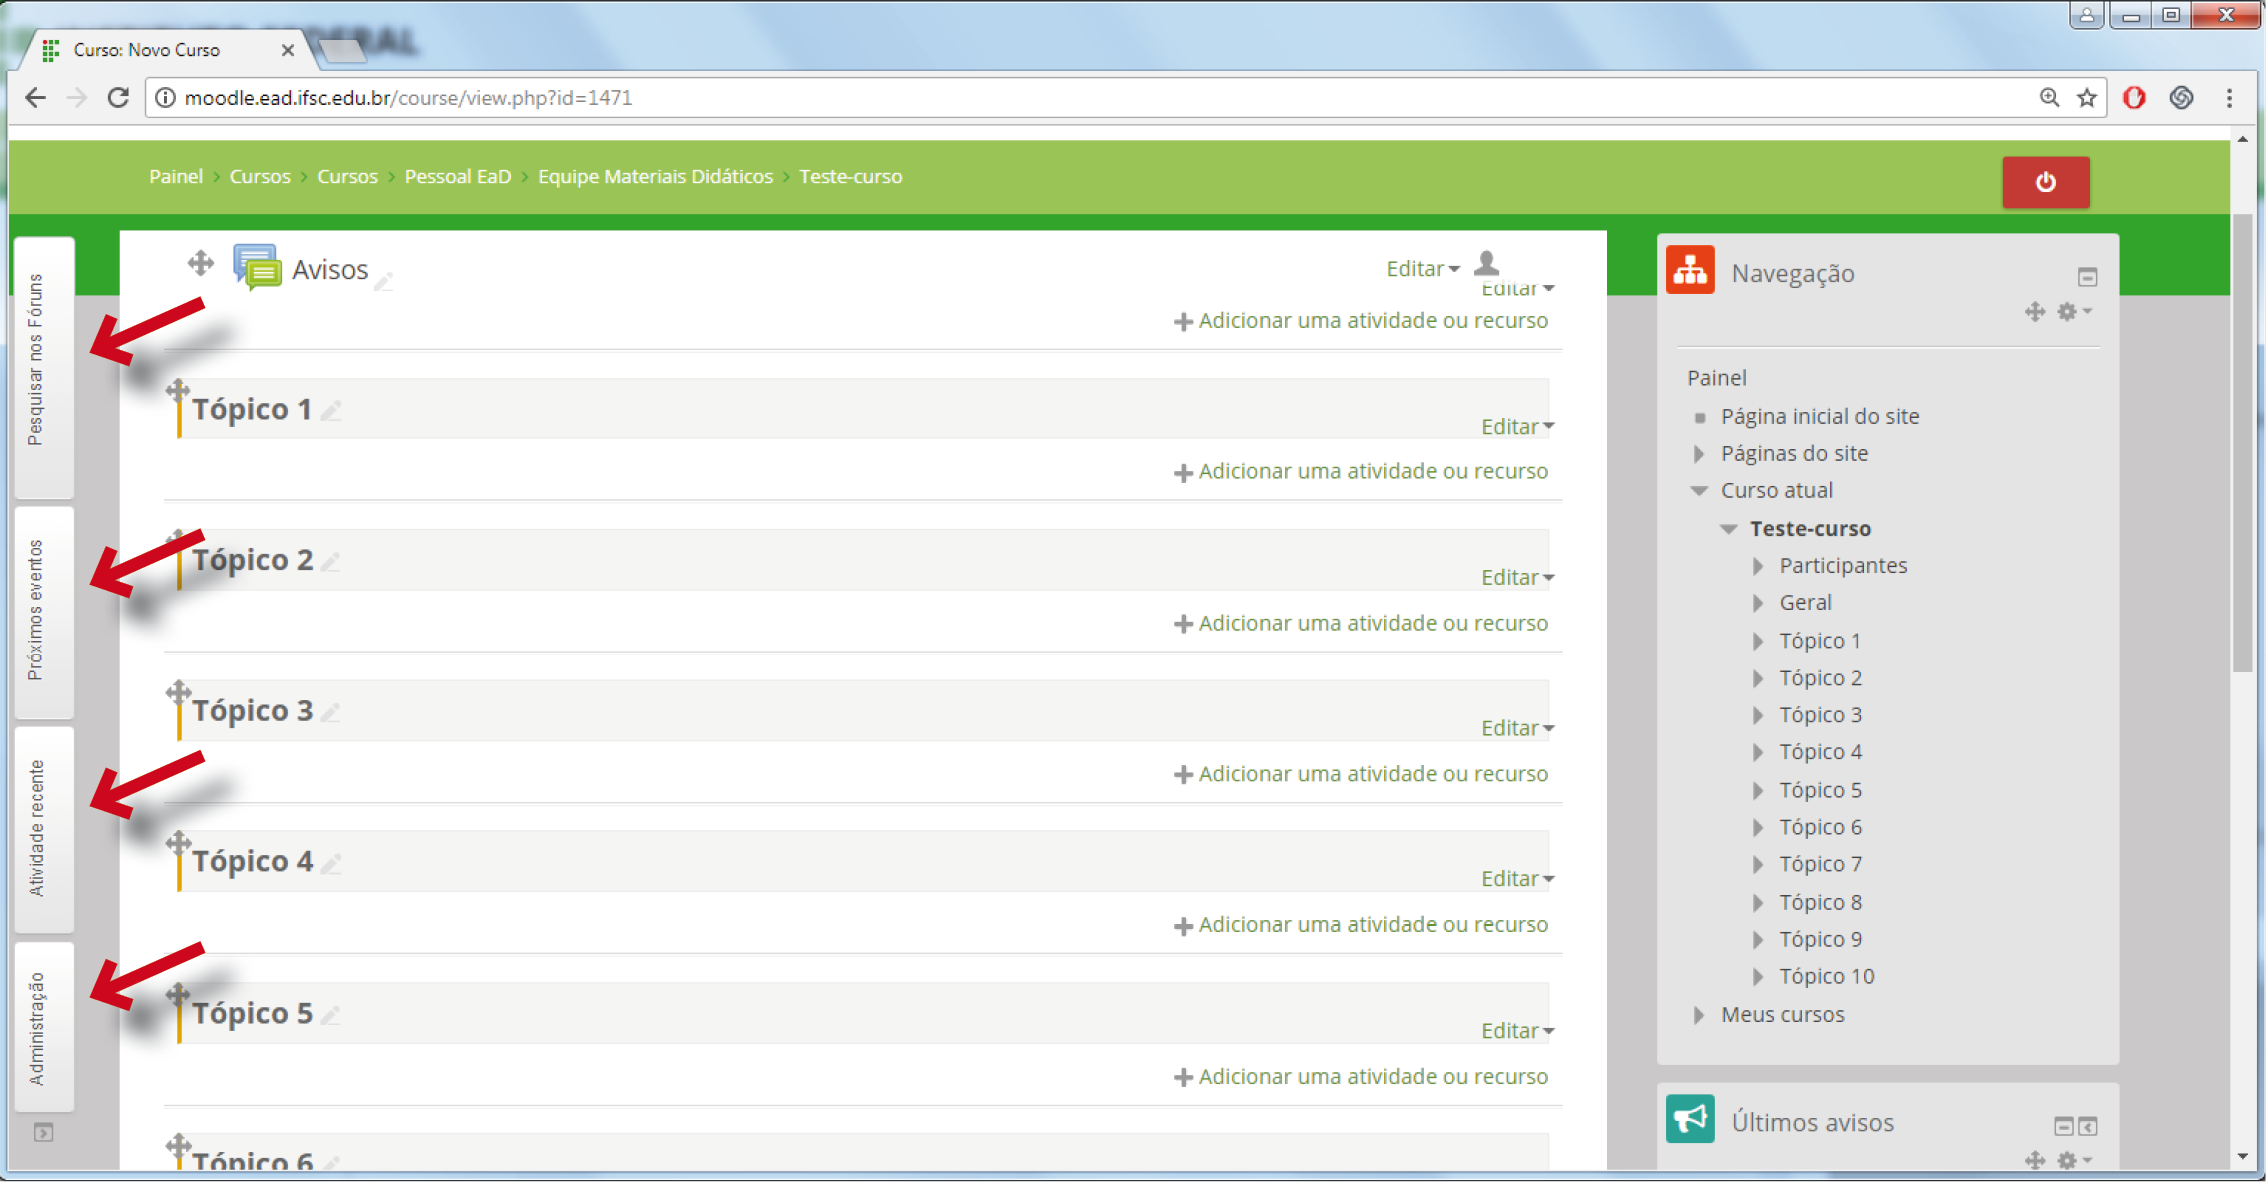Dock the Últimos avisos block to the side
The width and height of the screenshot is (2266, 1182).
click(2088, 1127)
